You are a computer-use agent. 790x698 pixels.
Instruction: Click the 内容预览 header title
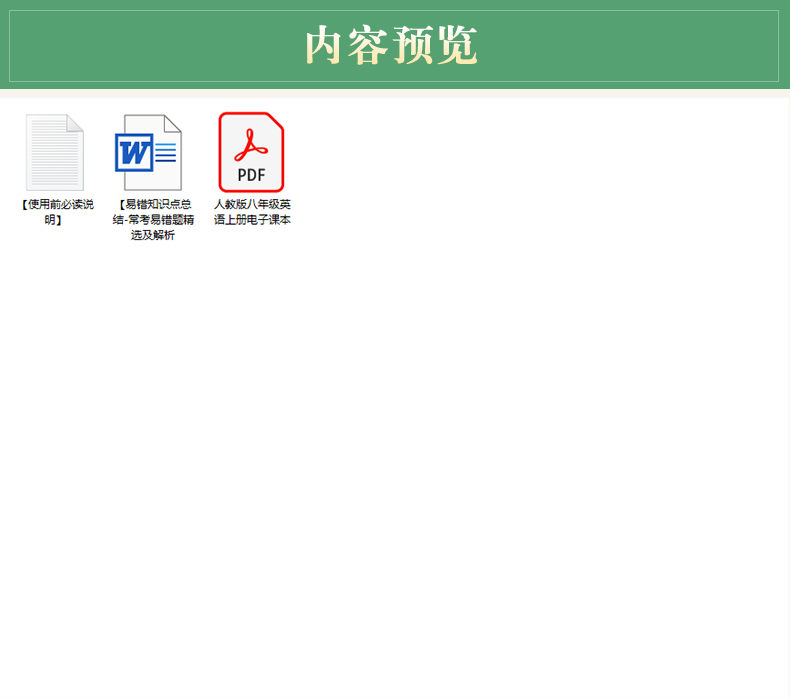pos(391,45)
